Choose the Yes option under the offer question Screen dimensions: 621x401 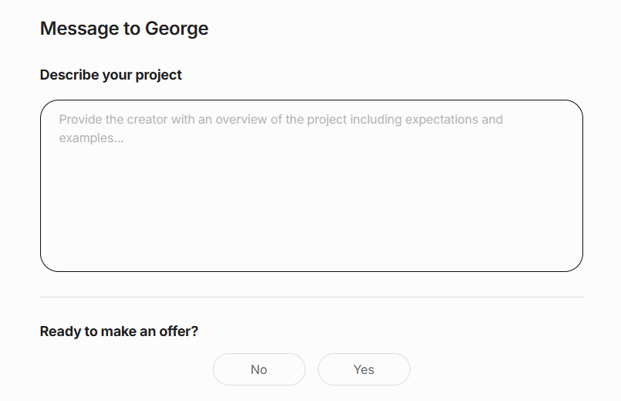[x=364, y=369]
